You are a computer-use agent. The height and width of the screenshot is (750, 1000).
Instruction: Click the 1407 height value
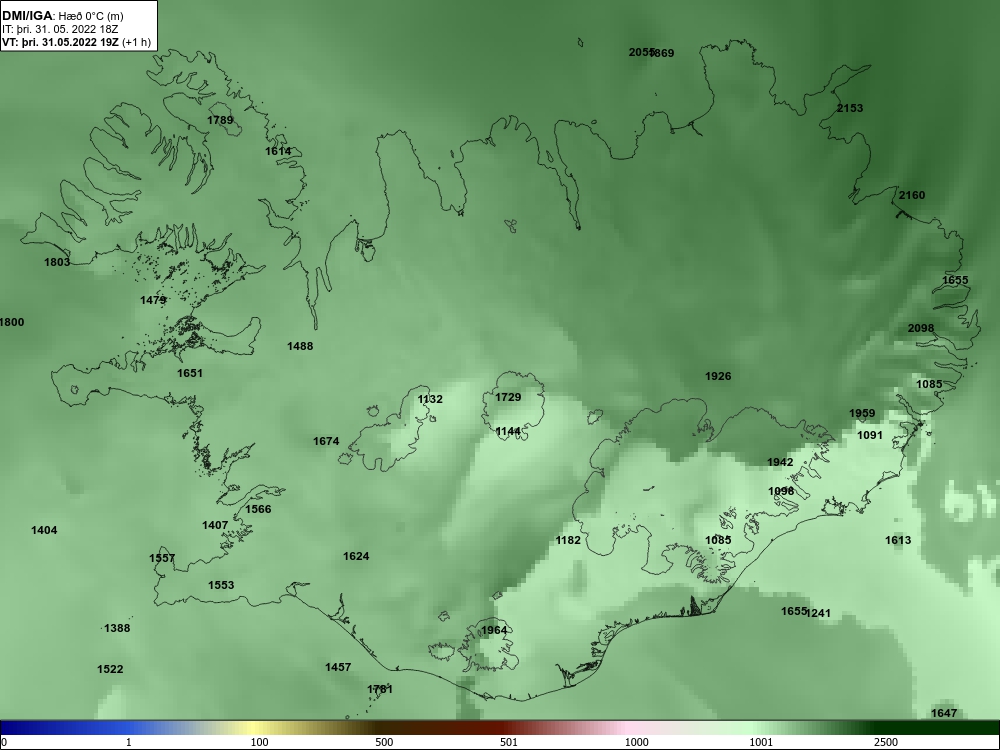click(215, 526)
